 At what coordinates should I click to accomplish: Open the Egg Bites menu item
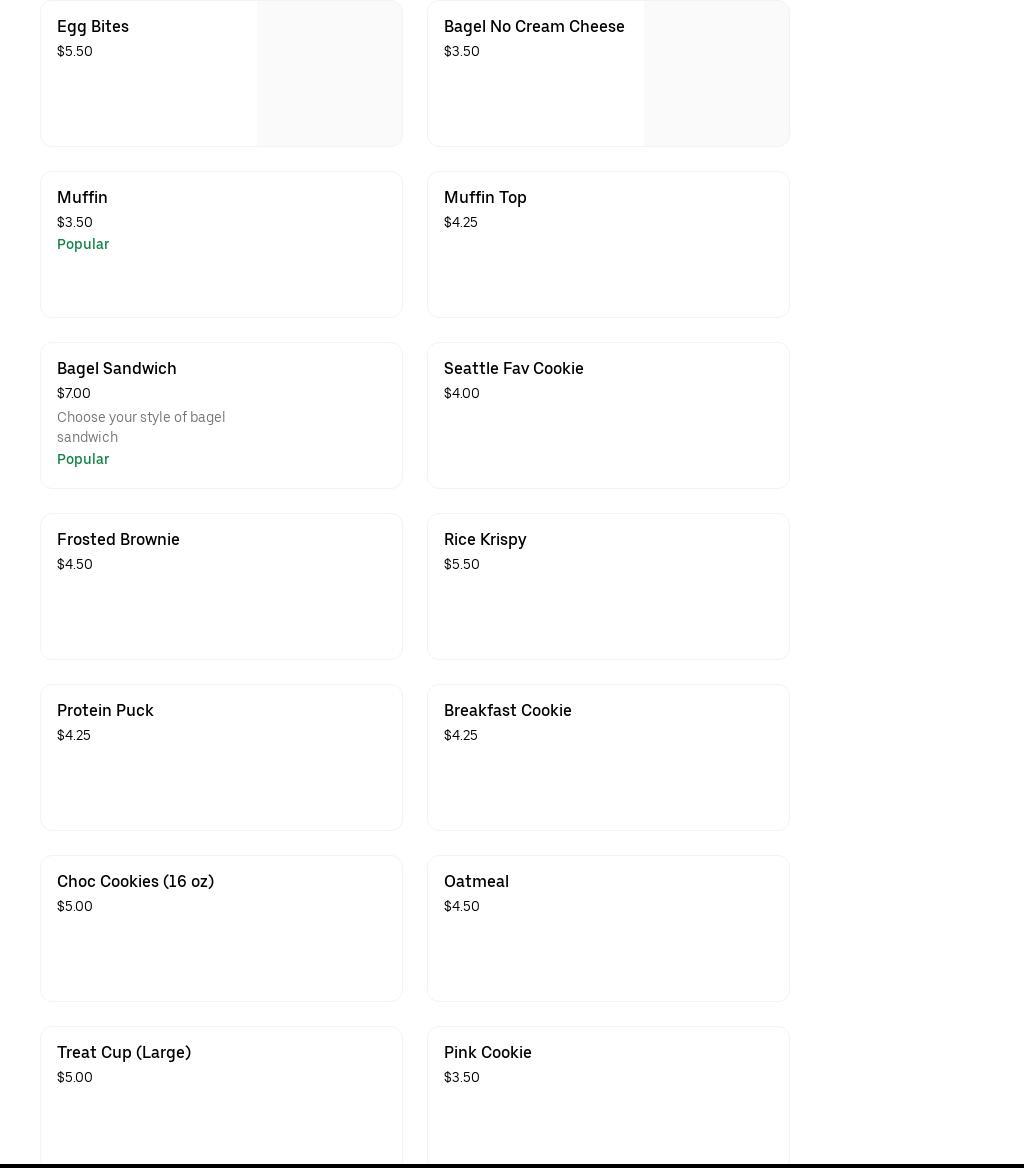pyautogui.click(x=93, y=27)
